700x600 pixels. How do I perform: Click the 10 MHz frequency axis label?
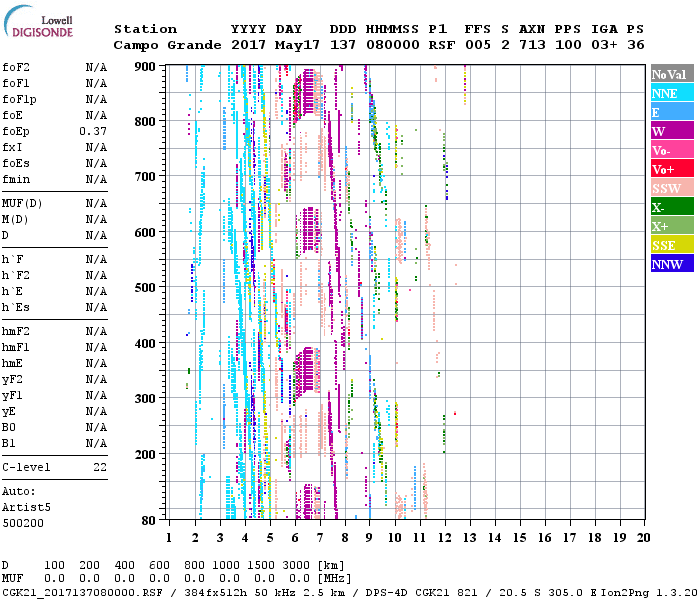[394, 538]
